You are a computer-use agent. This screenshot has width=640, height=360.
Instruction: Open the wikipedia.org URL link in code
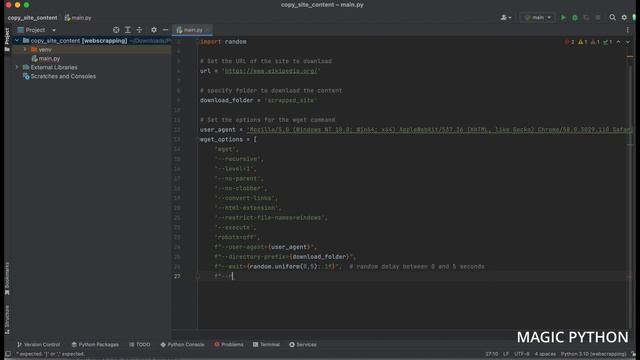271,71
